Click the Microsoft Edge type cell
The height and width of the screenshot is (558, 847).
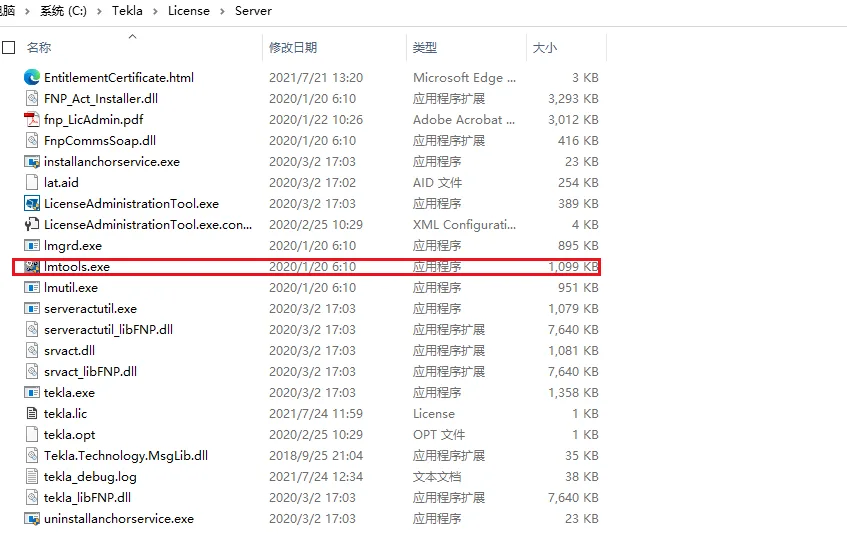tap(465, 78)
